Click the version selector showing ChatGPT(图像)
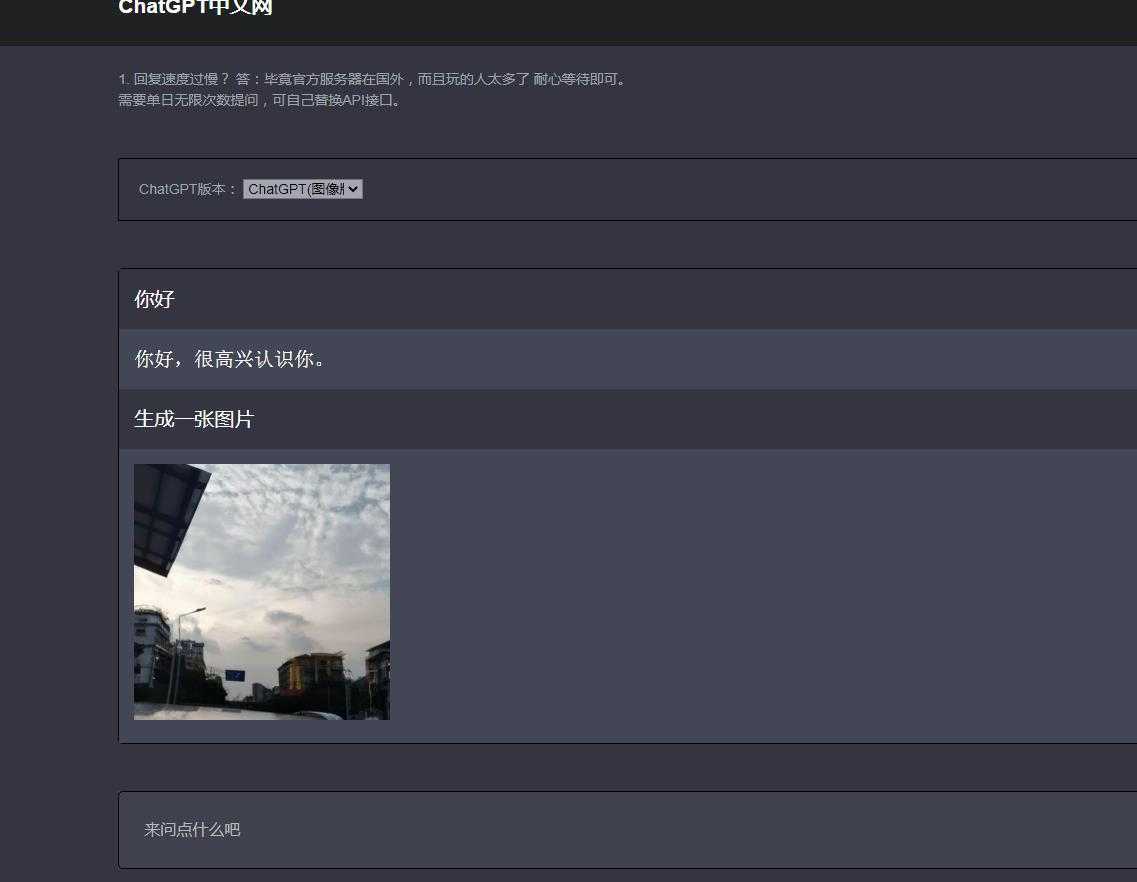1137x882 pixels. pos(302,189)
